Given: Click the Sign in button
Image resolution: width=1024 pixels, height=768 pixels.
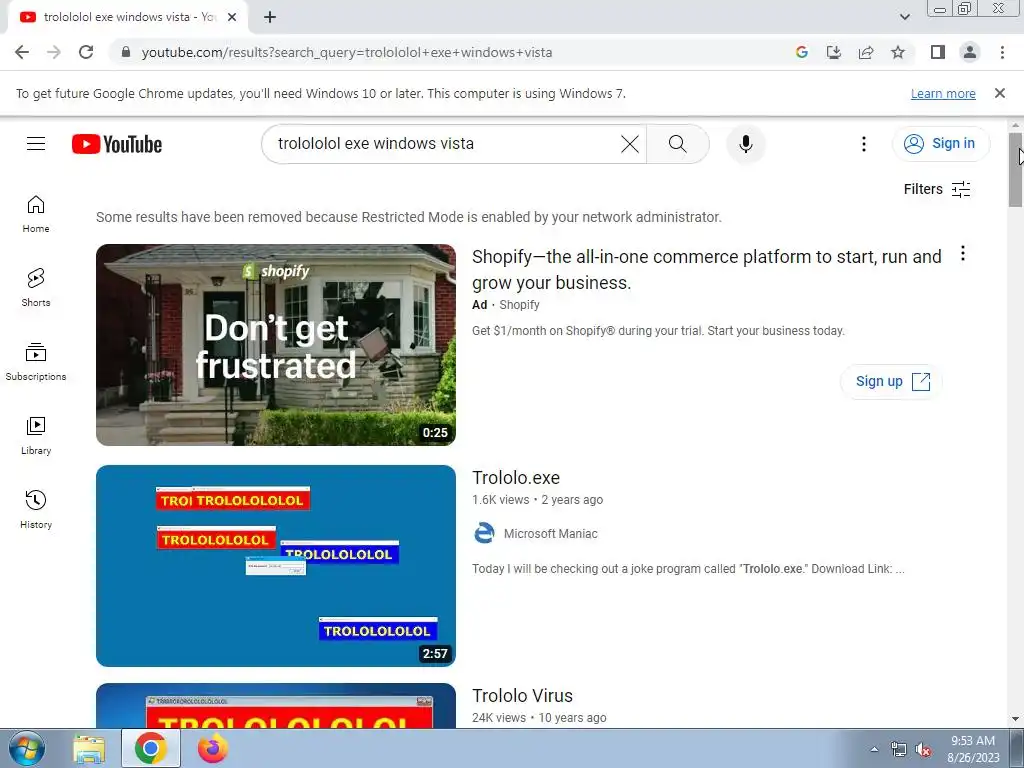Looking at the screenshot, I should 941,144.
